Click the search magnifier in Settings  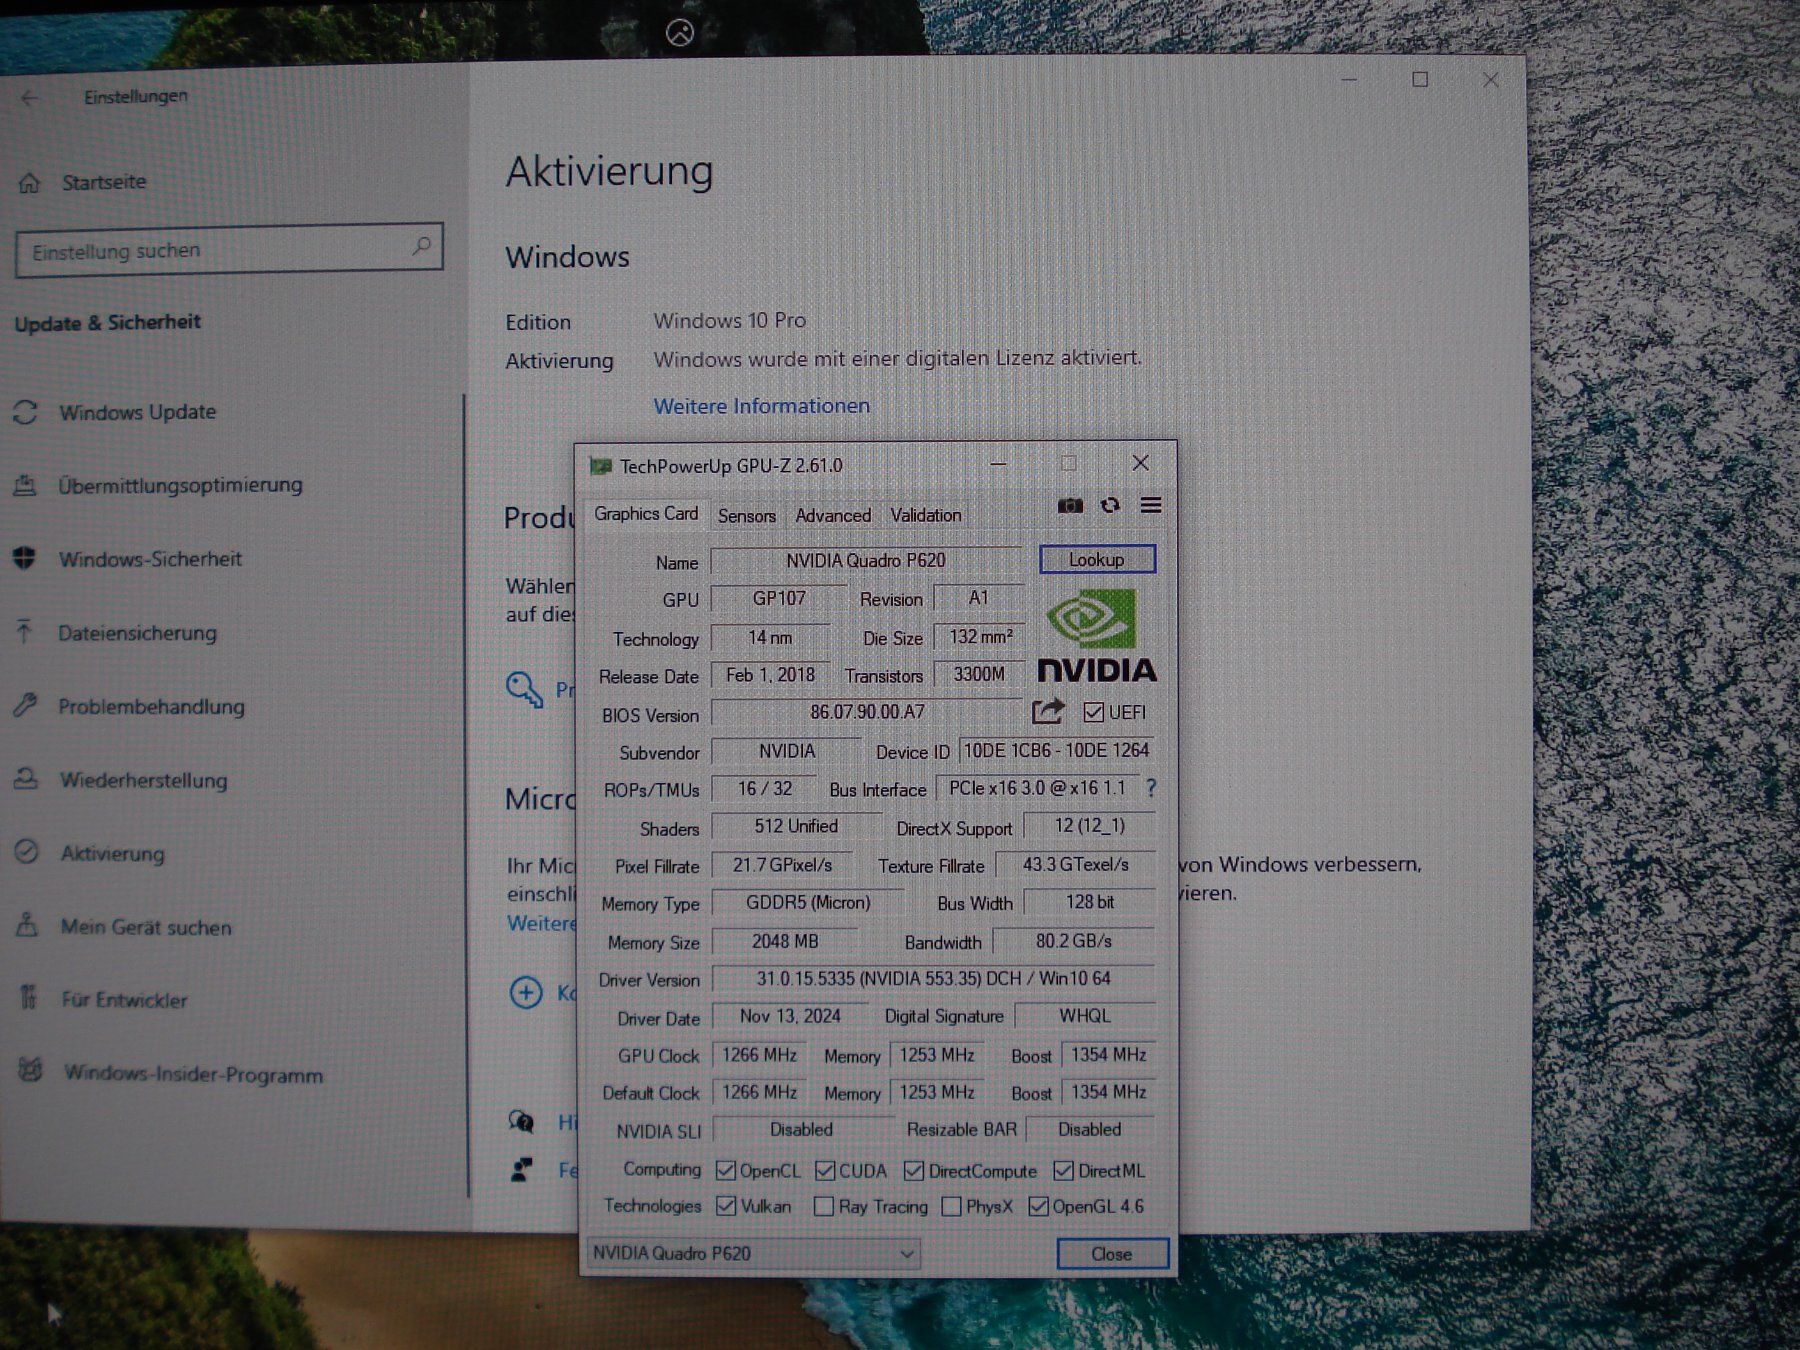(422, 246)
